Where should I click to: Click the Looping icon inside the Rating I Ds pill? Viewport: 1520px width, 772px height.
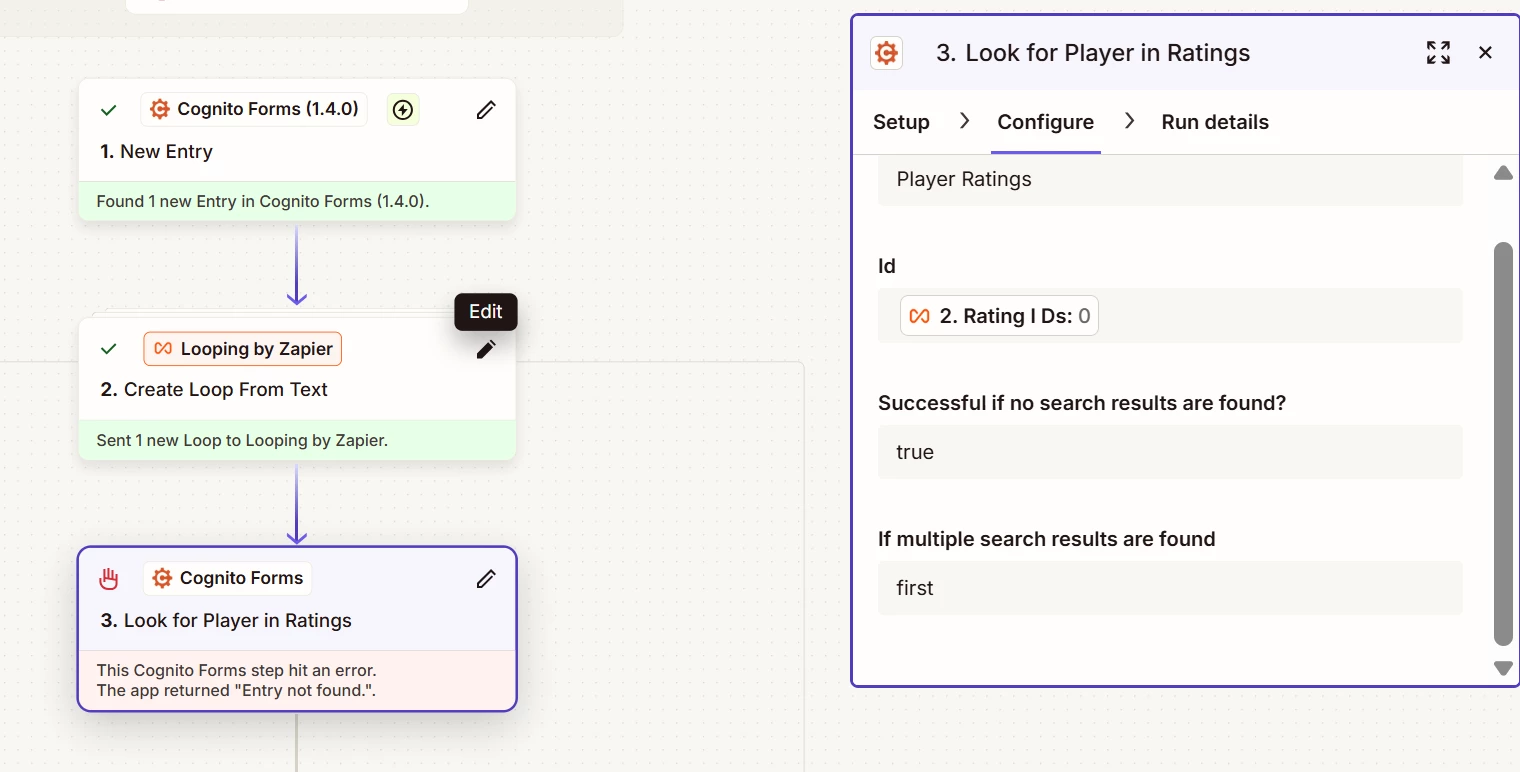[x=919, y=316]
